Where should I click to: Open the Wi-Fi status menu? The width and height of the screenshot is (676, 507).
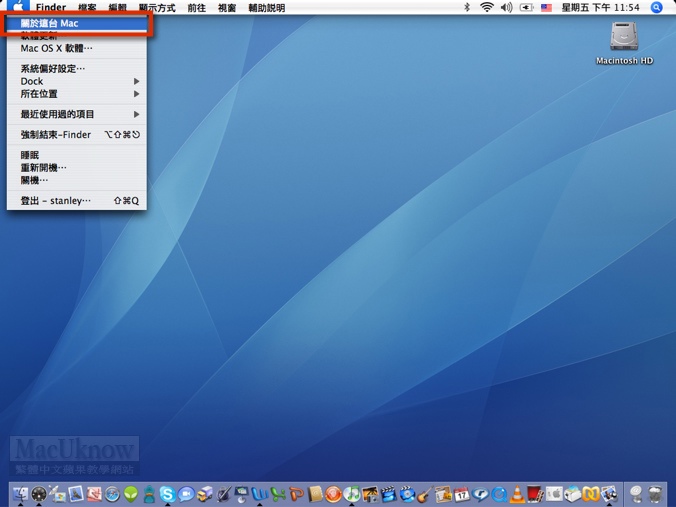[x=487, y=7]
